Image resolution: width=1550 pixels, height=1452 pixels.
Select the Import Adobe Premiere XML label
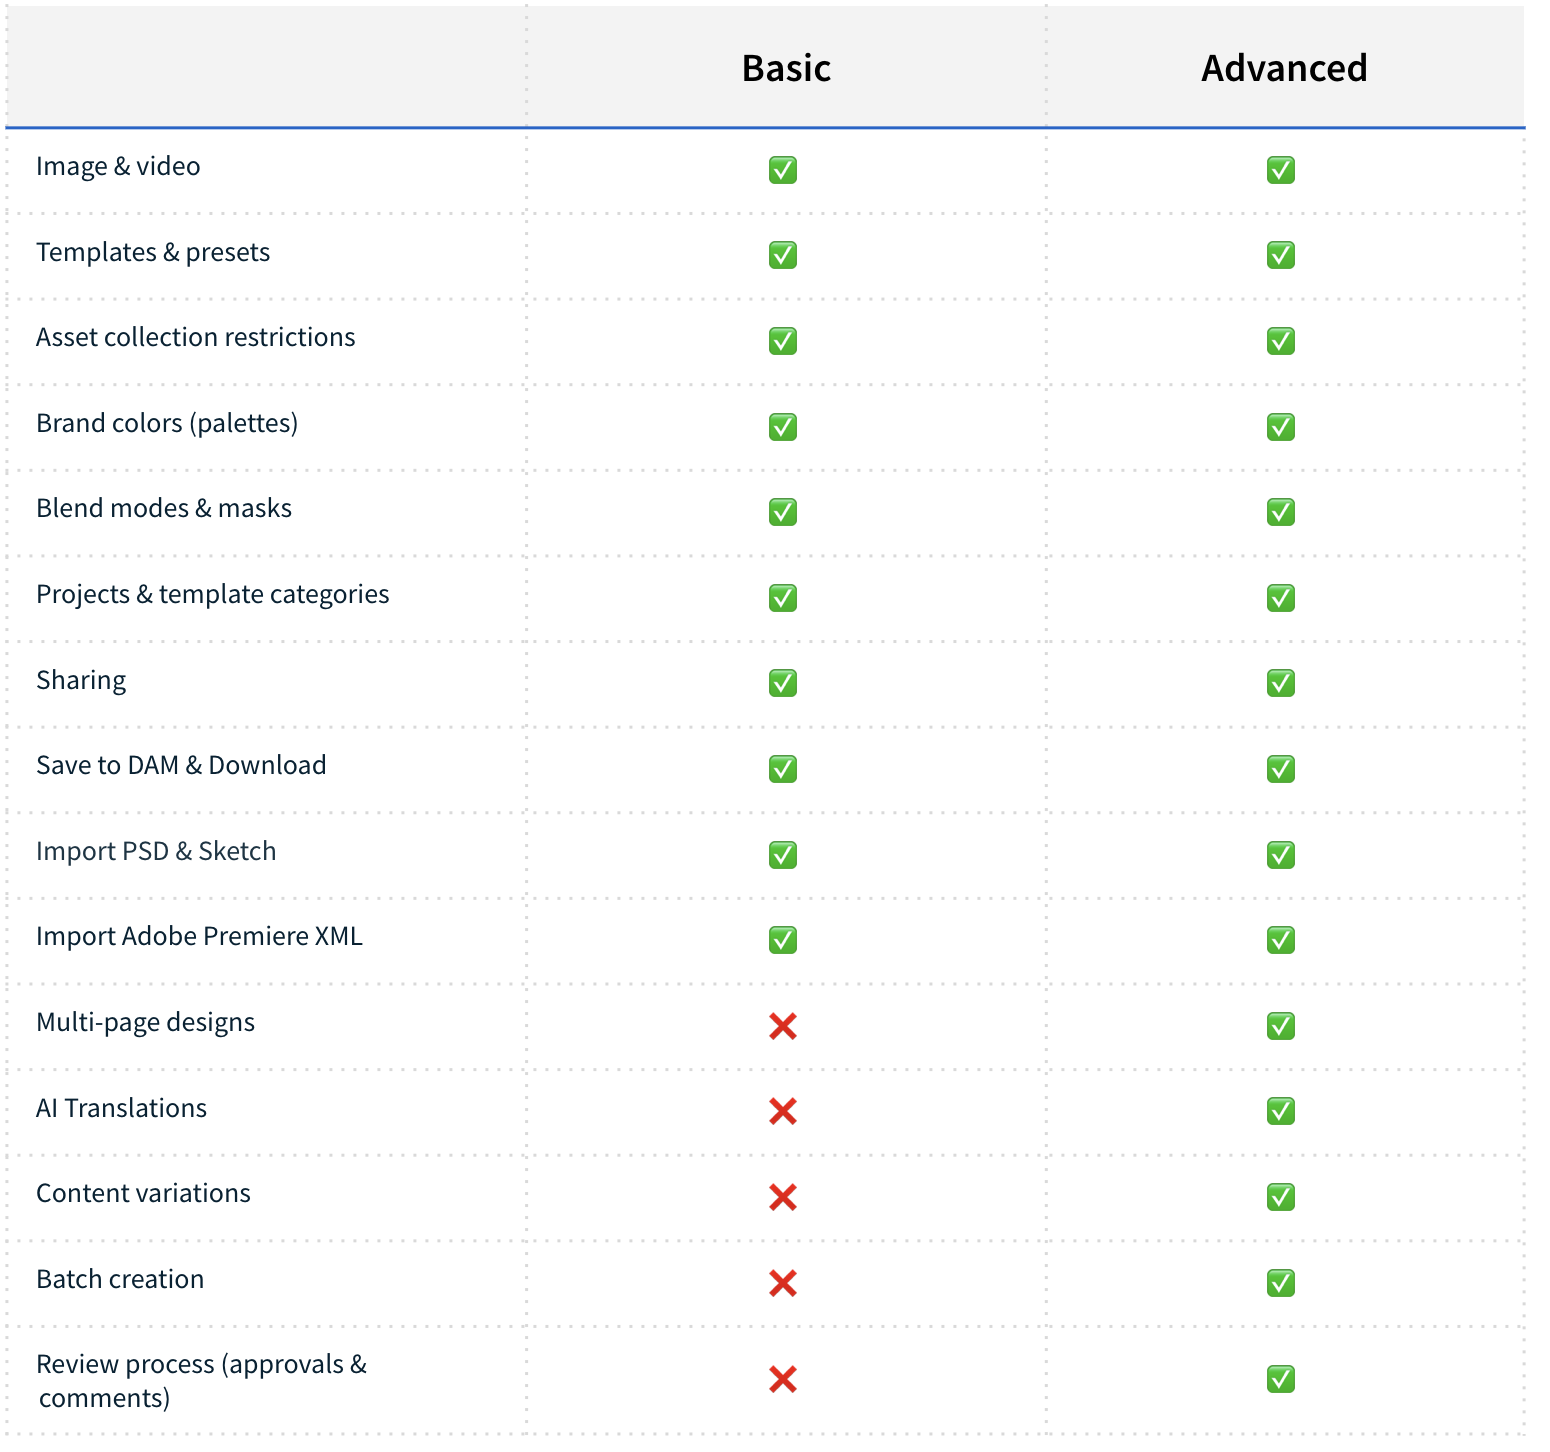point(199,936)
